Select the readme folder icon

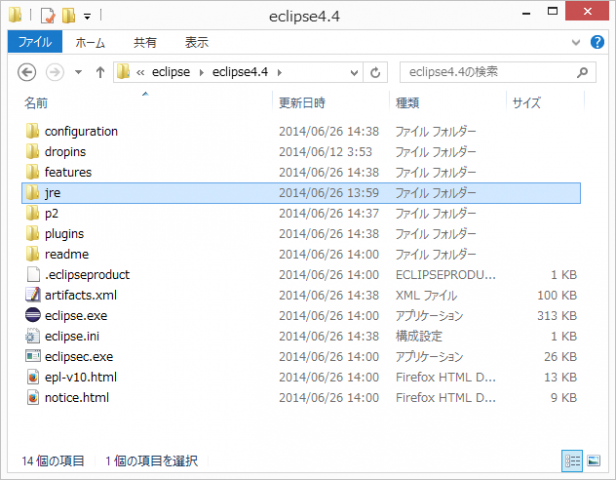click(32, 254)
